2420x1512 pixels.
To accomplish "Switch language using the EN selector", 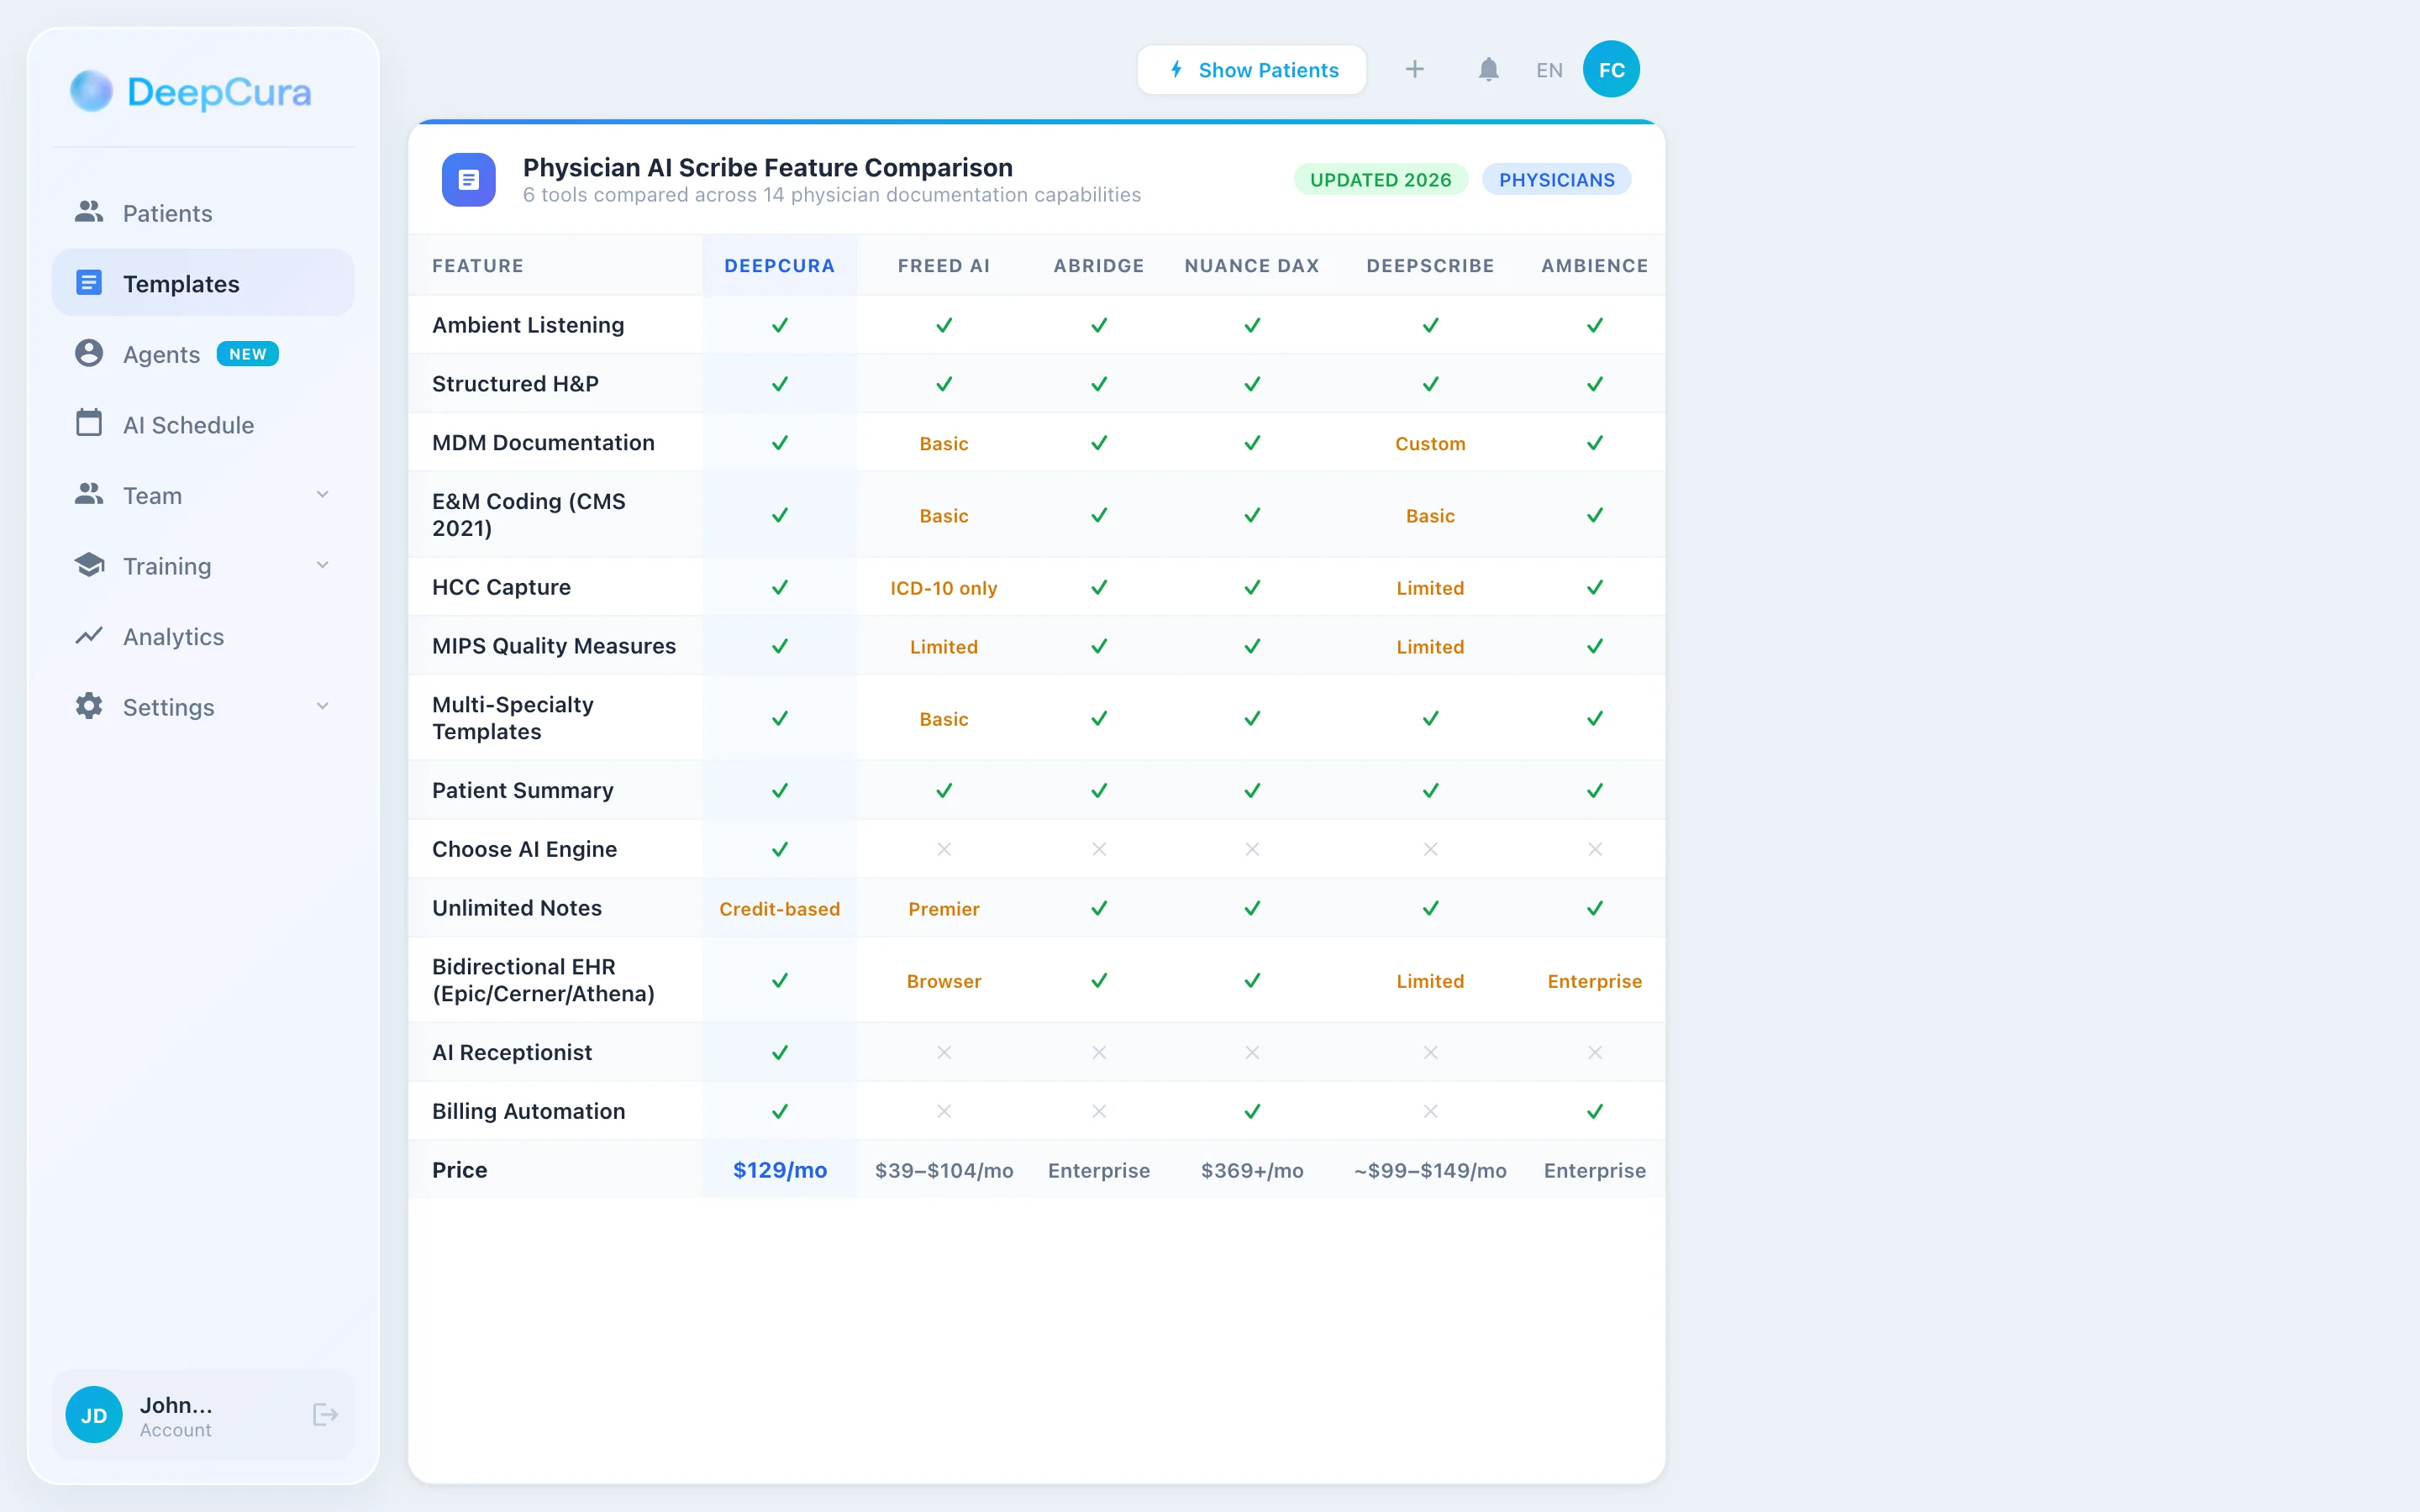I will [1549, 70].
